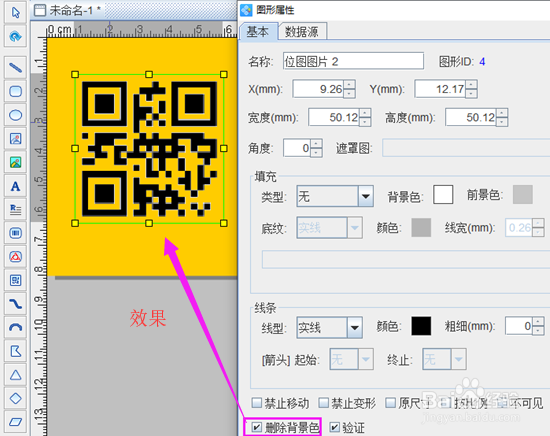
Task: Click the 遮罩图 input field
Action: coord(466,148)
